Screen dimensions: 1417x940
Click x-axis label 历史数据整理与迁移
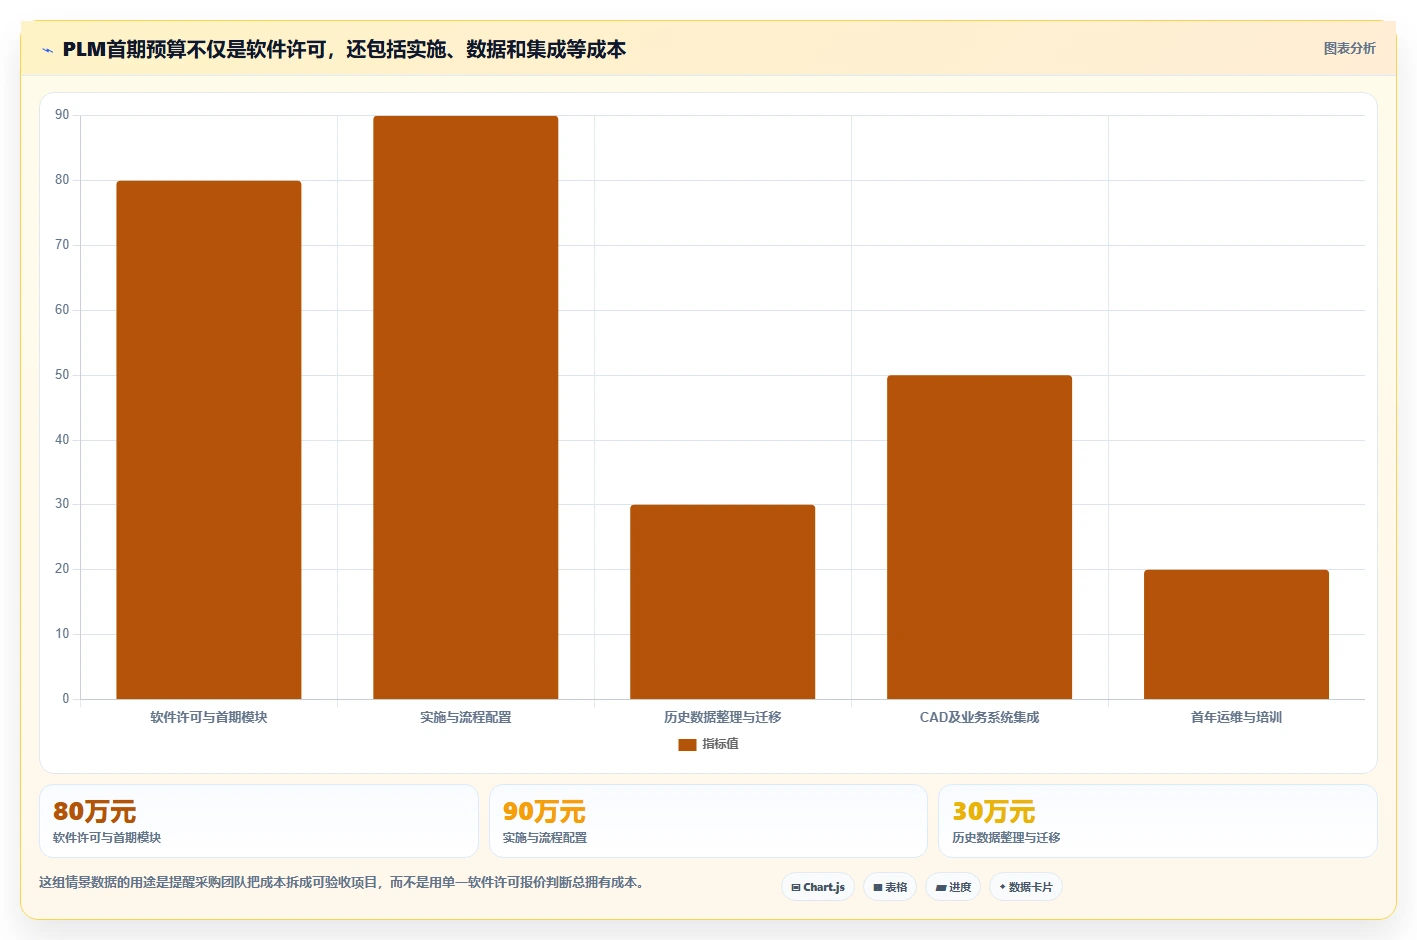[x=723, y=717]
